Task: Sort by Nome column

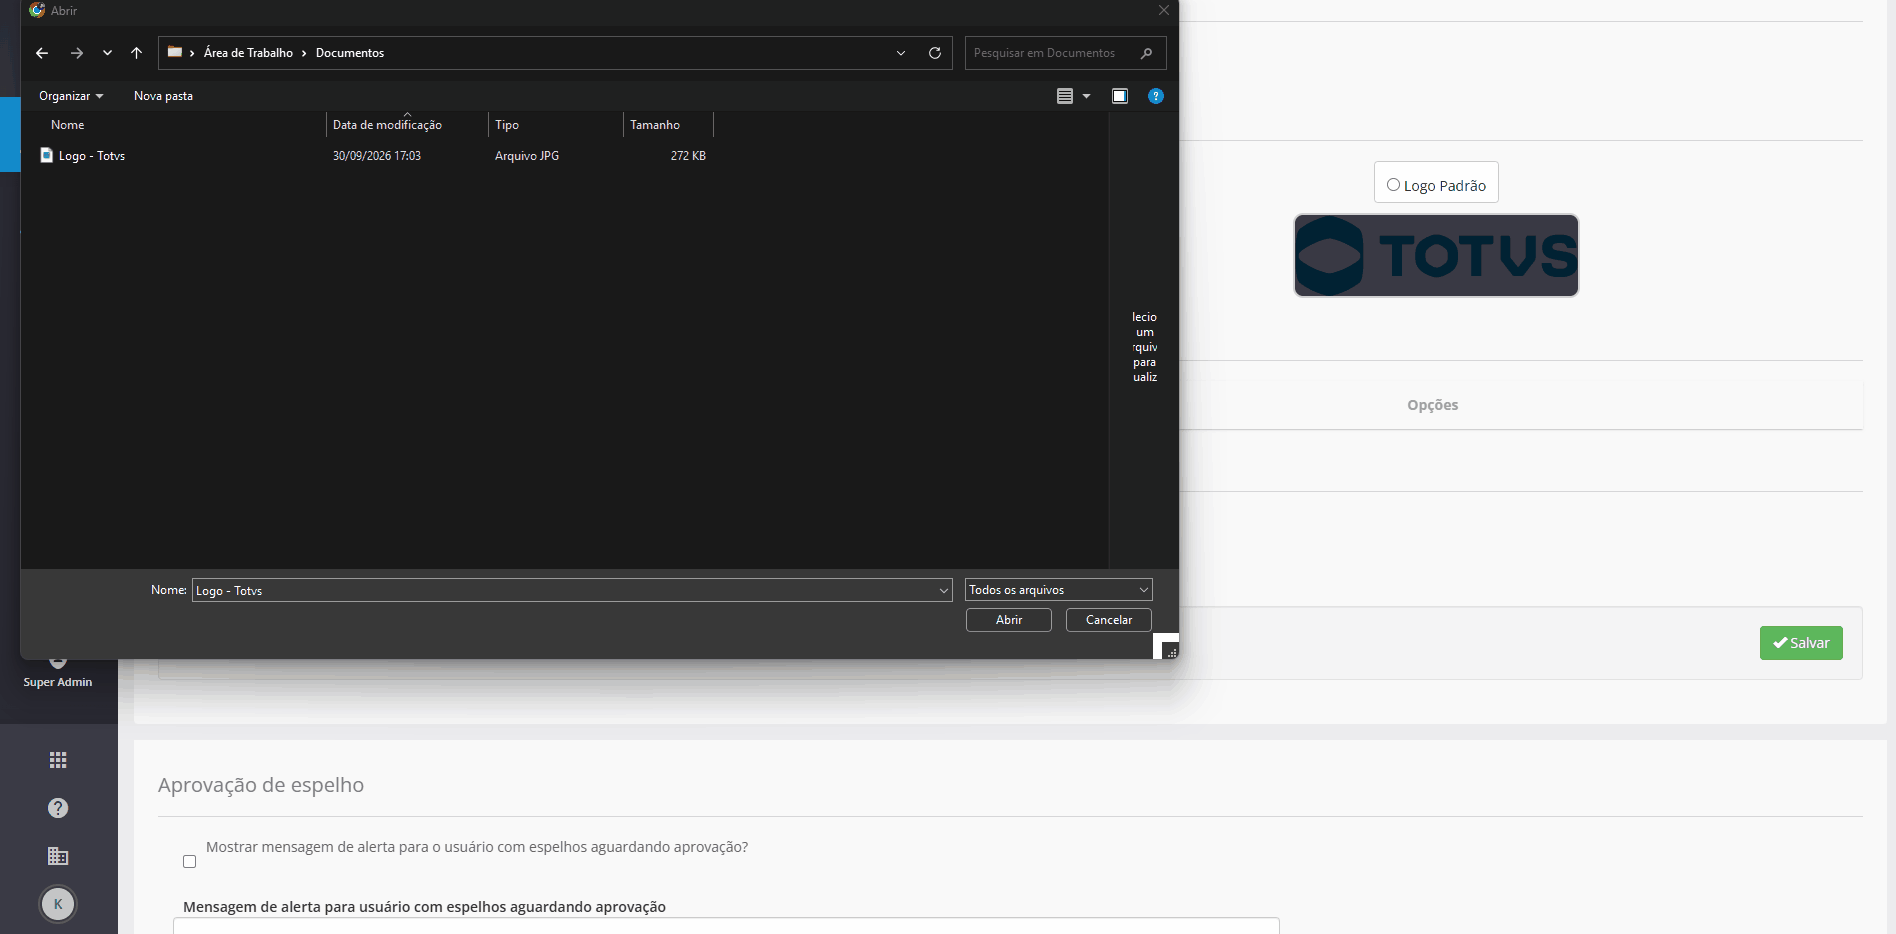Action: pos(68,125)
